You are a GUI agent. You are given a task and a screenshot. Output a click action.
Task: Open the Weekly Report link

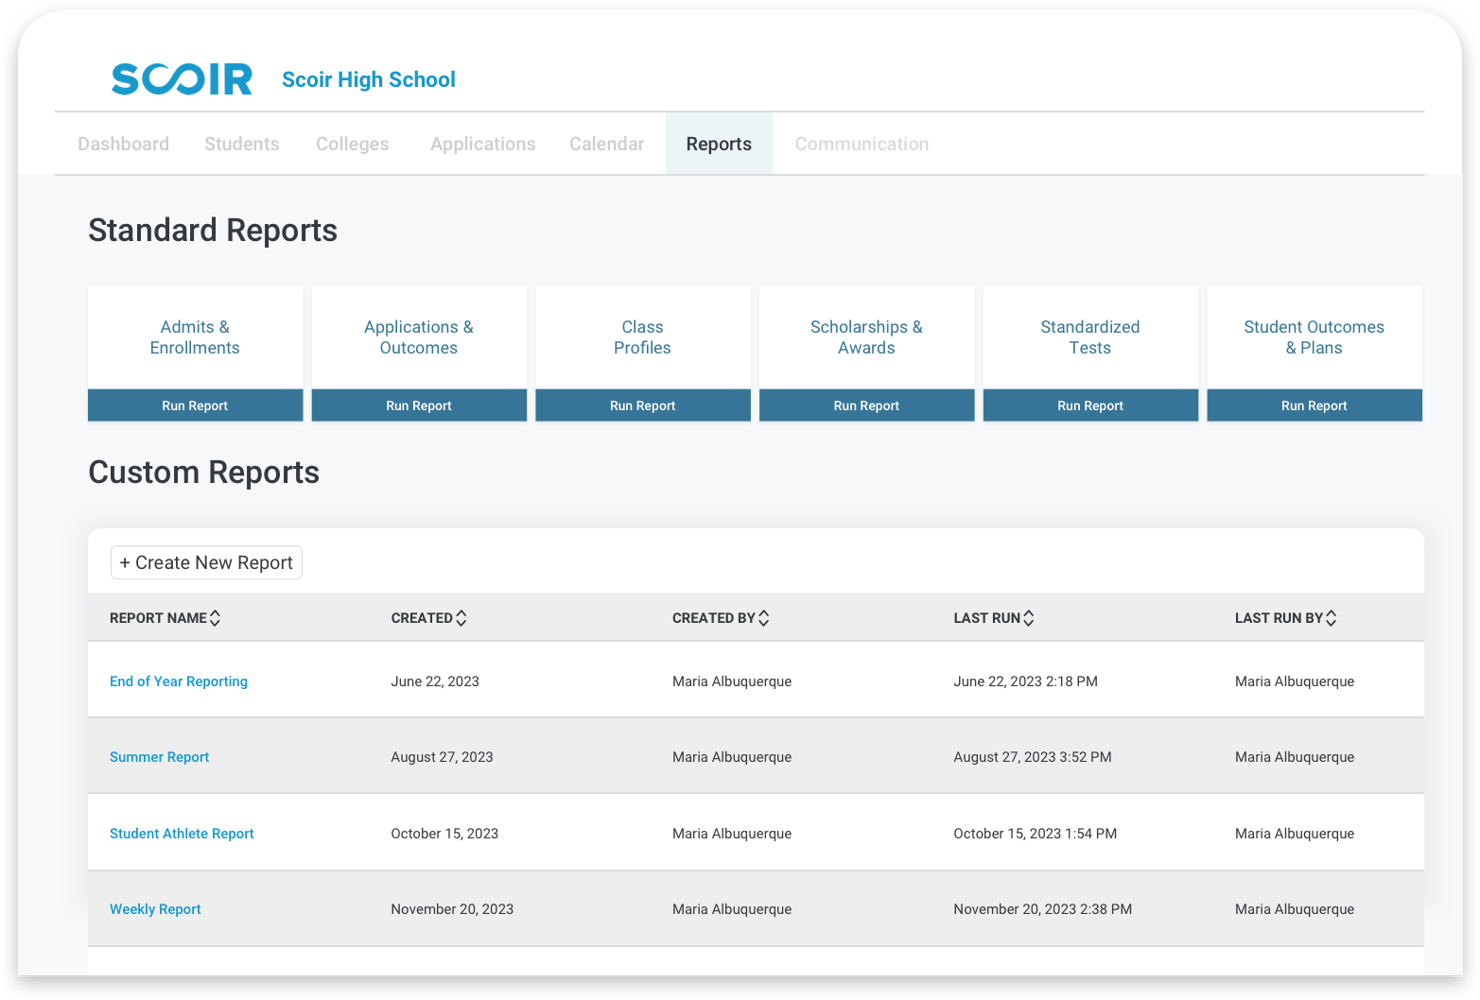tap(155, 909)
